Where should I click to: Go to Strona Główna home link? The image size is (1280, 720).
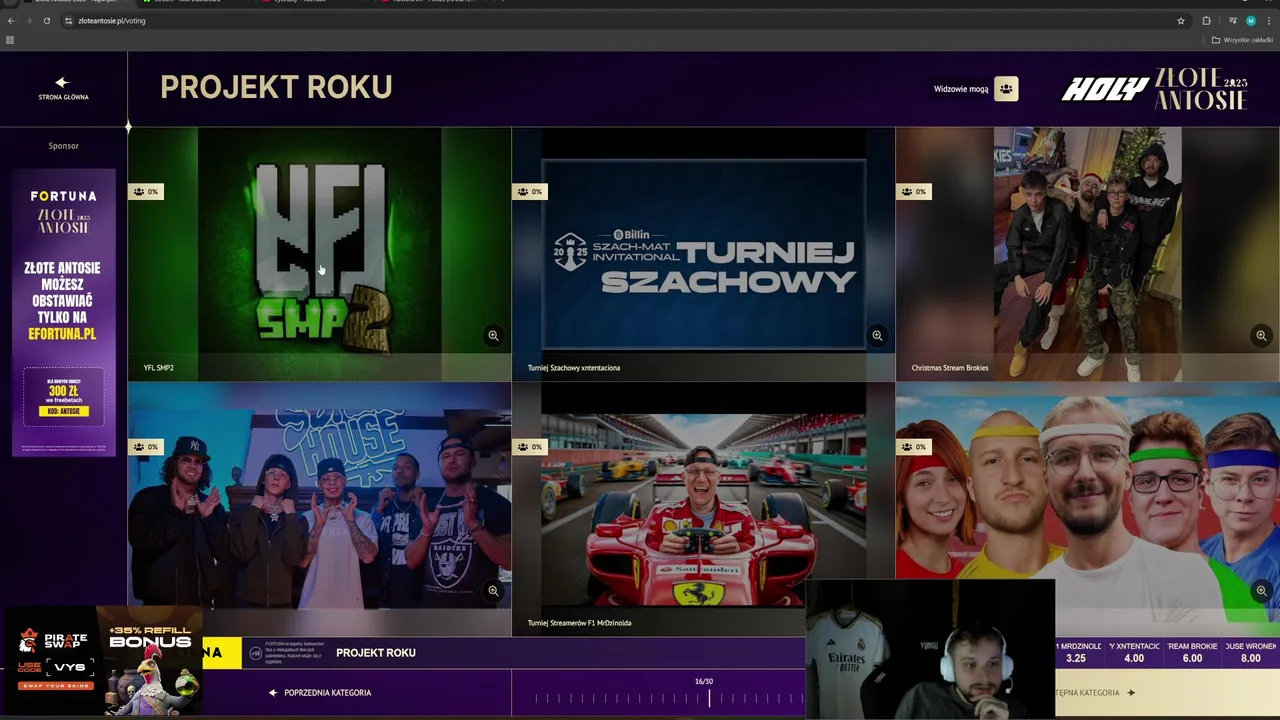coord(63,89)
